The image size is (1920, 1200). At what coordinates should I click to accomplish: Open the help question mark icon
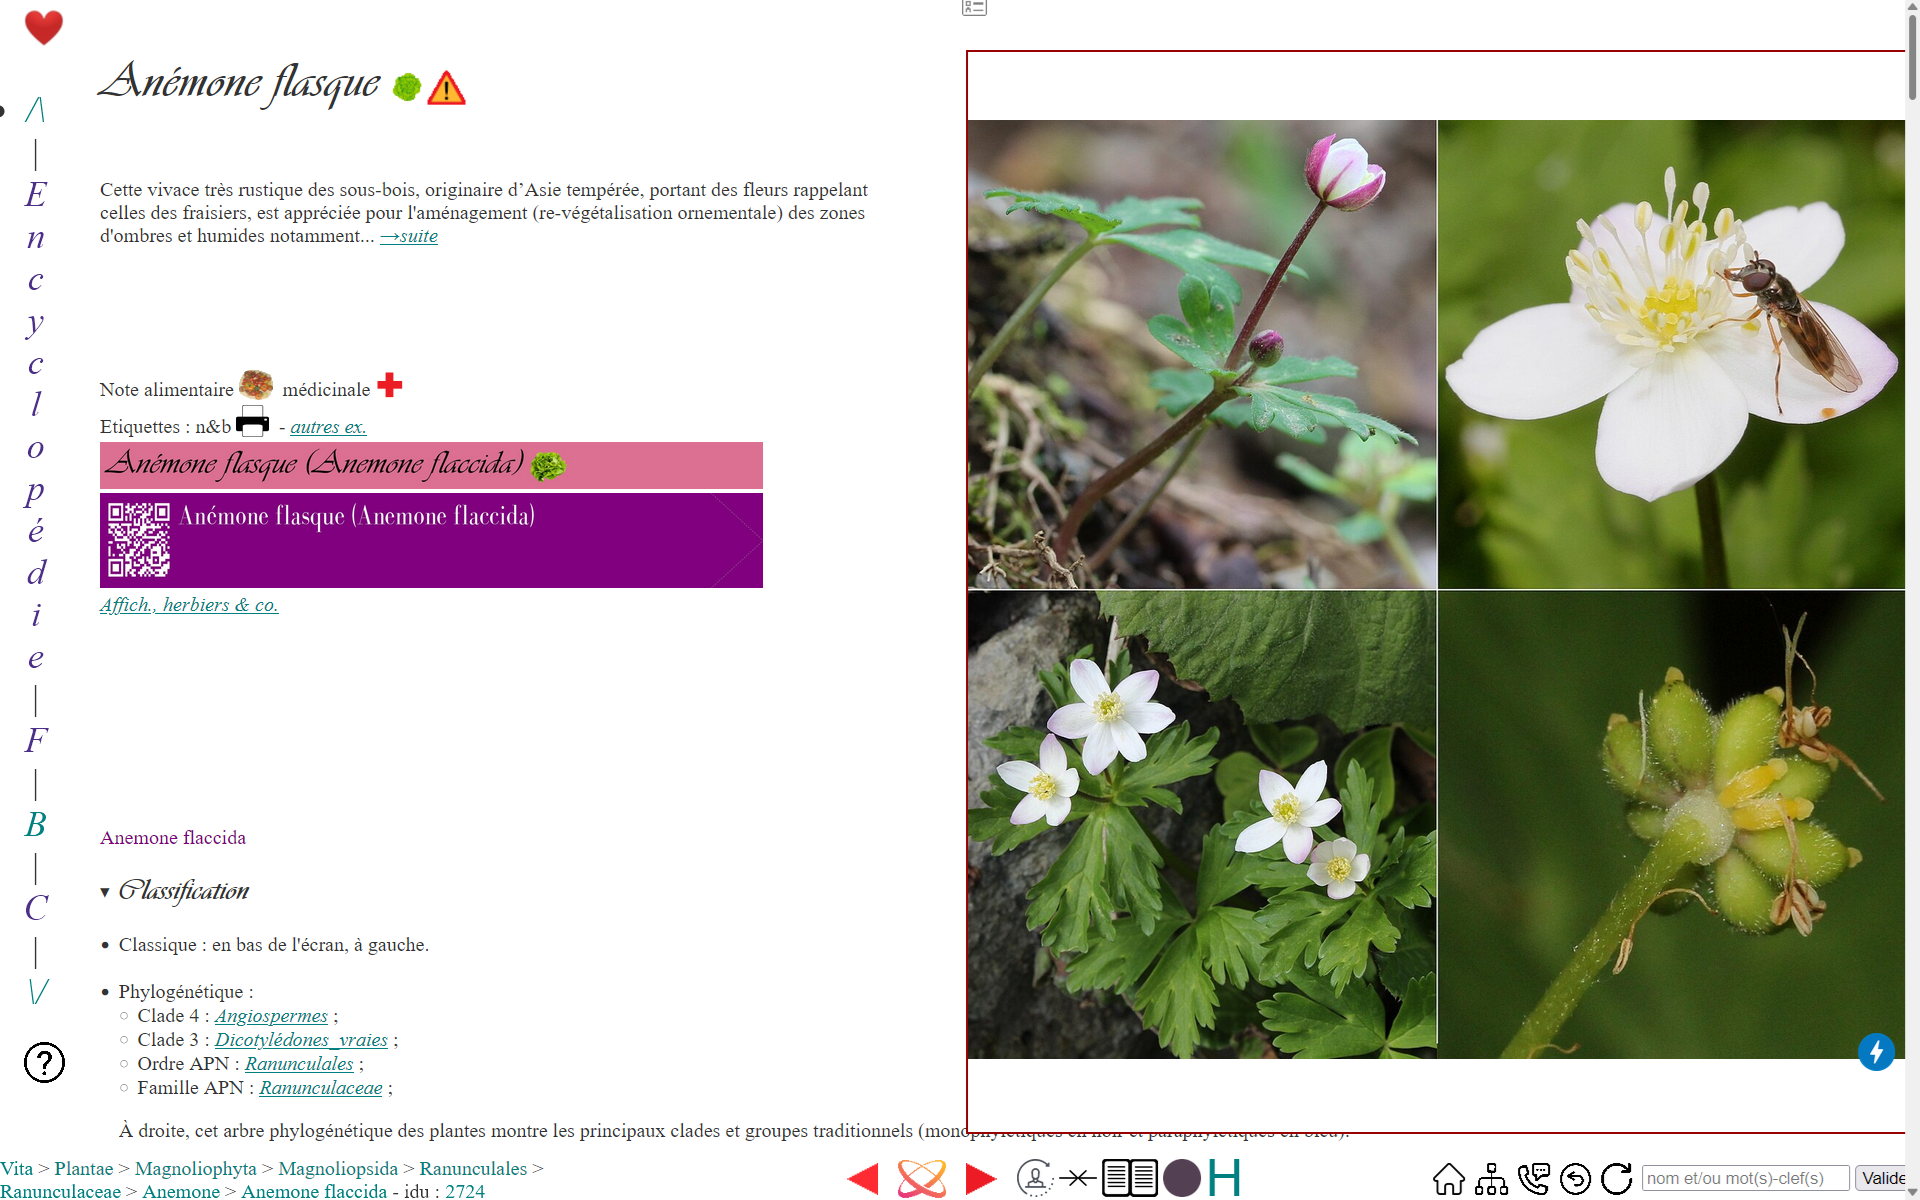pos(44,1062)
